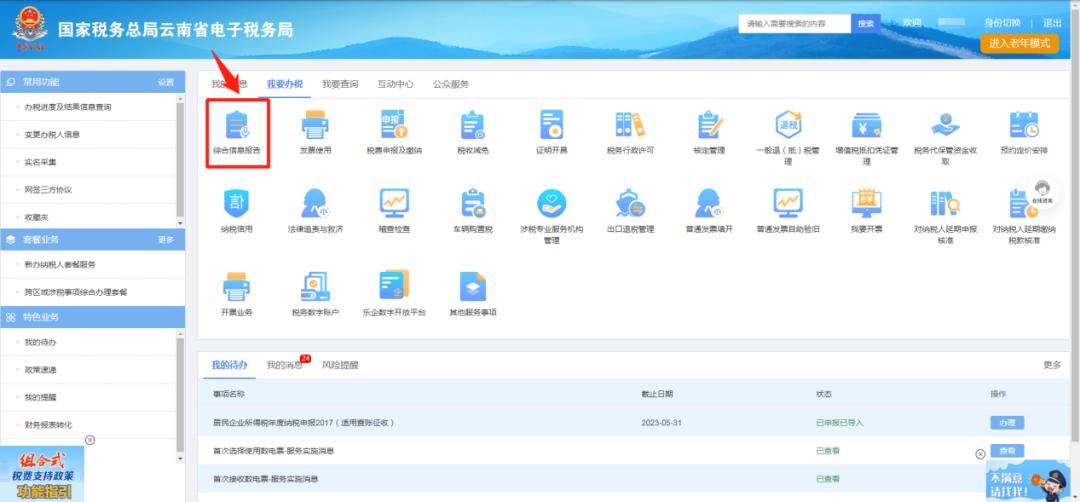The height and width of the screenshot is (502, 1080).
Task: Open 新办纳税人套餐服务 in sidebar
Action: [x=60, y=265]
